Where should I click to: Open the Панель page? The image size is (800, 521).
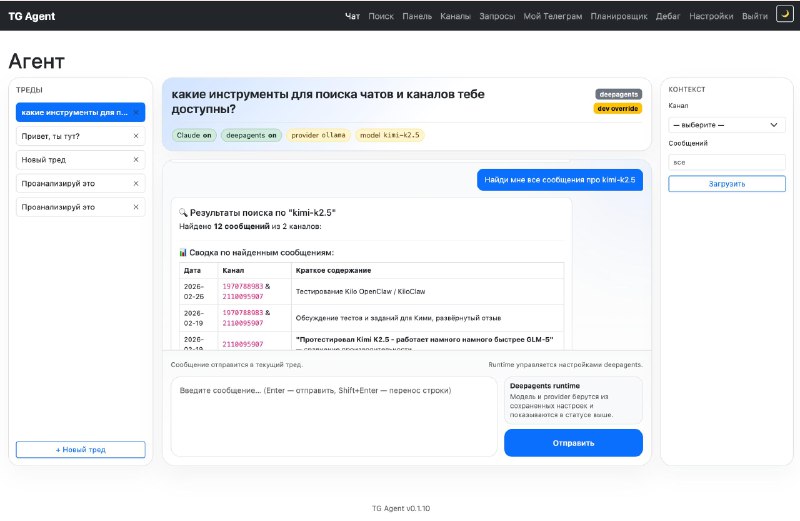(x=417, y=16)
